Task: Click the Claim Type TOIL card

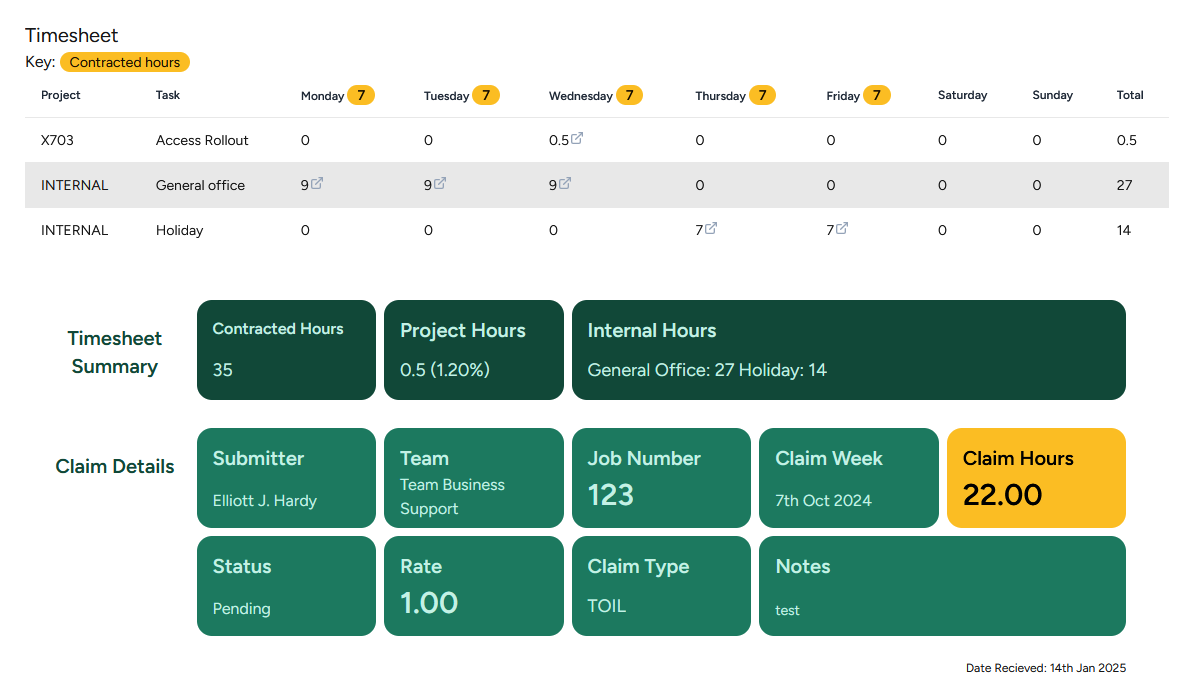Action: [661, 586]
